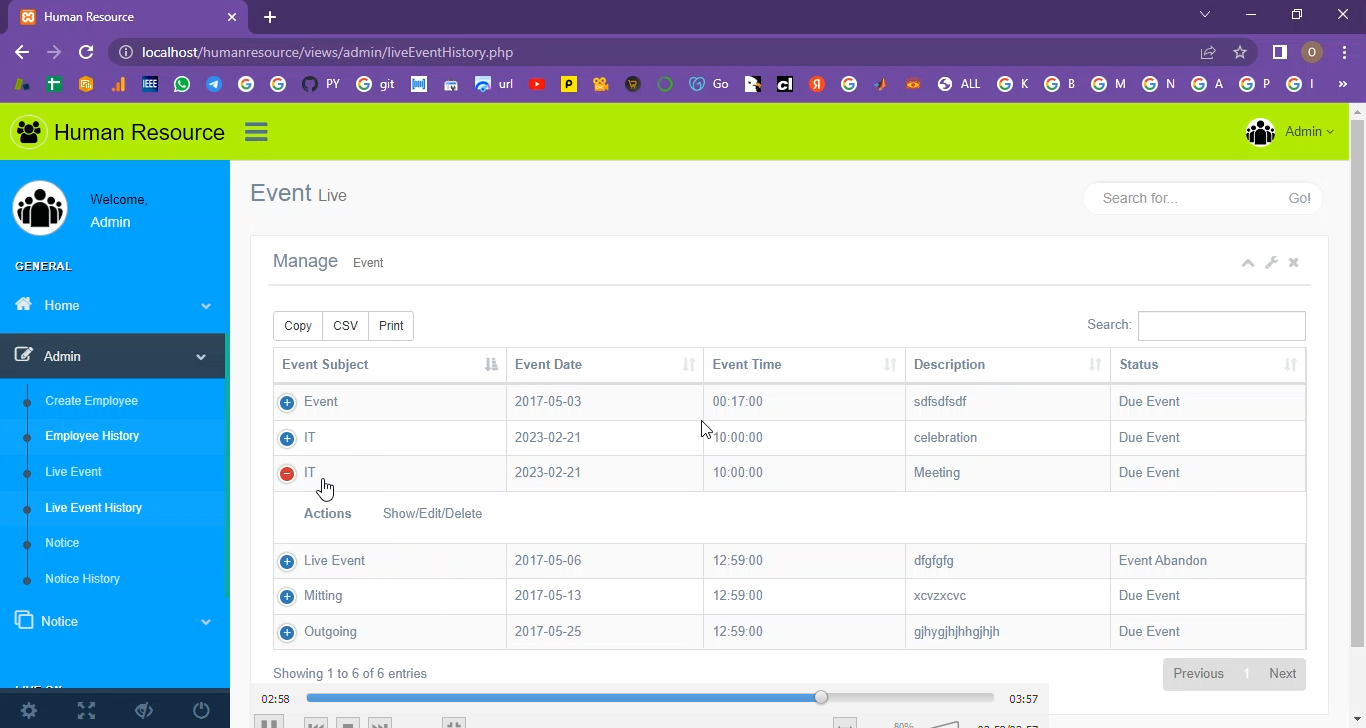Reload the page in browser

86,52
